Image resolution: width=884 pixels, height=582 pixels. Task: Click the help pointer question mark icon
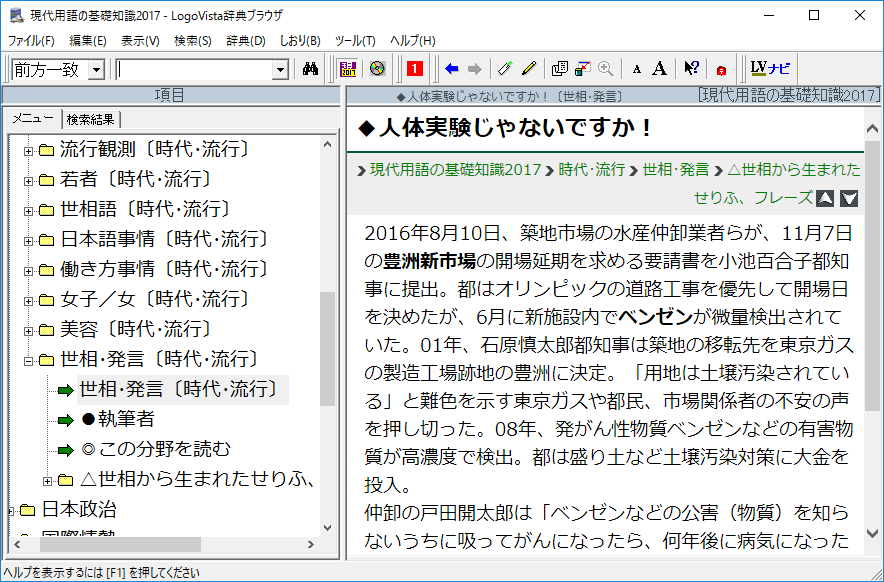click(x=691, y=69)
